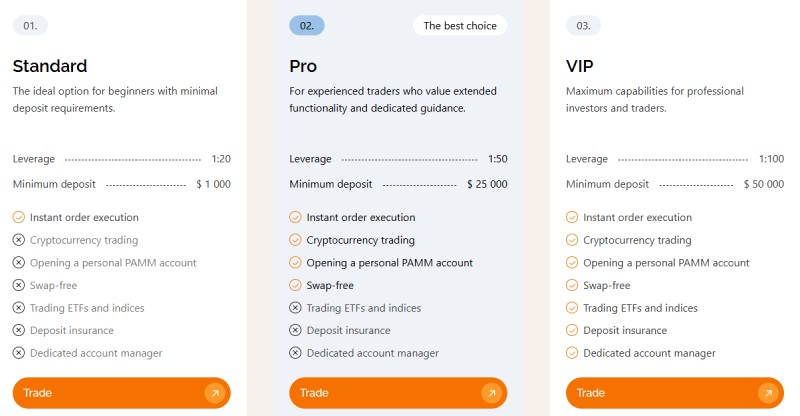
Task: Click Pro plan's Swap-free check icon
Action: pyautogui.click(x=295, y=285)
